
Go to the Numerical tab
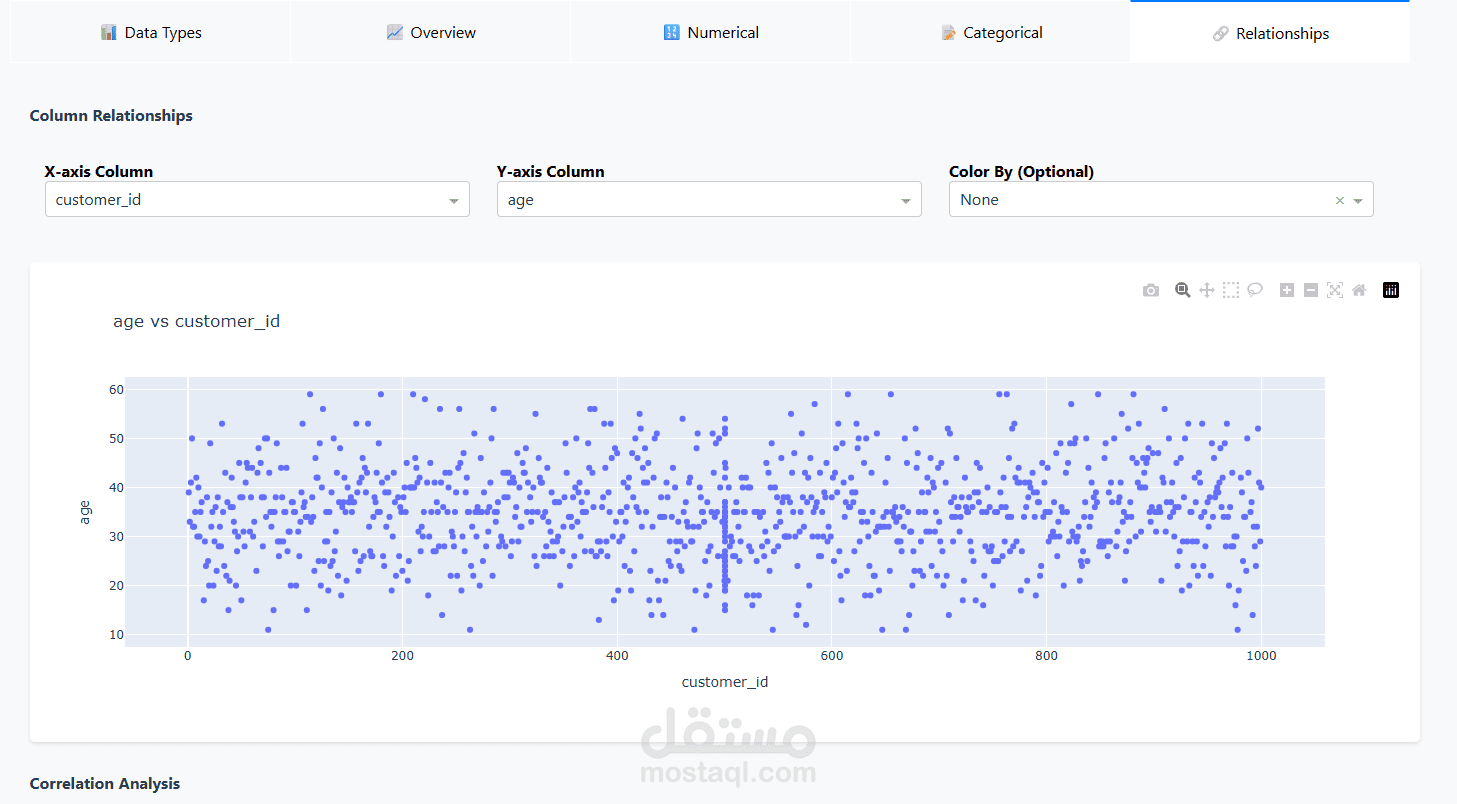click(711, 33)
